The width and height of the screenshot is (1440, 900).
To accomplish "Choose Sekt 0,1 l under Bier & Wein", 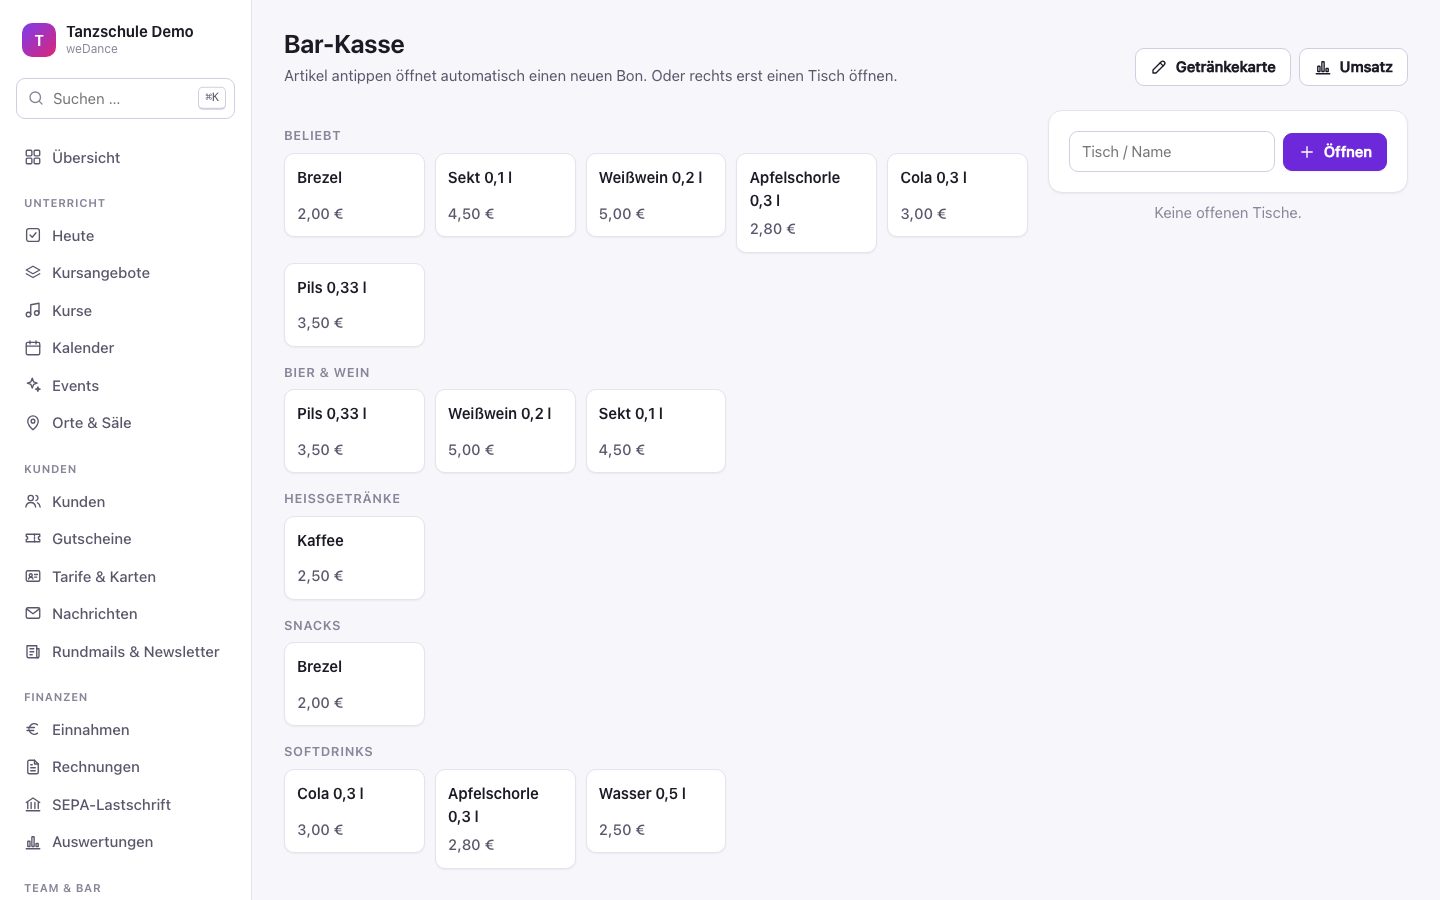I will 656,431.
